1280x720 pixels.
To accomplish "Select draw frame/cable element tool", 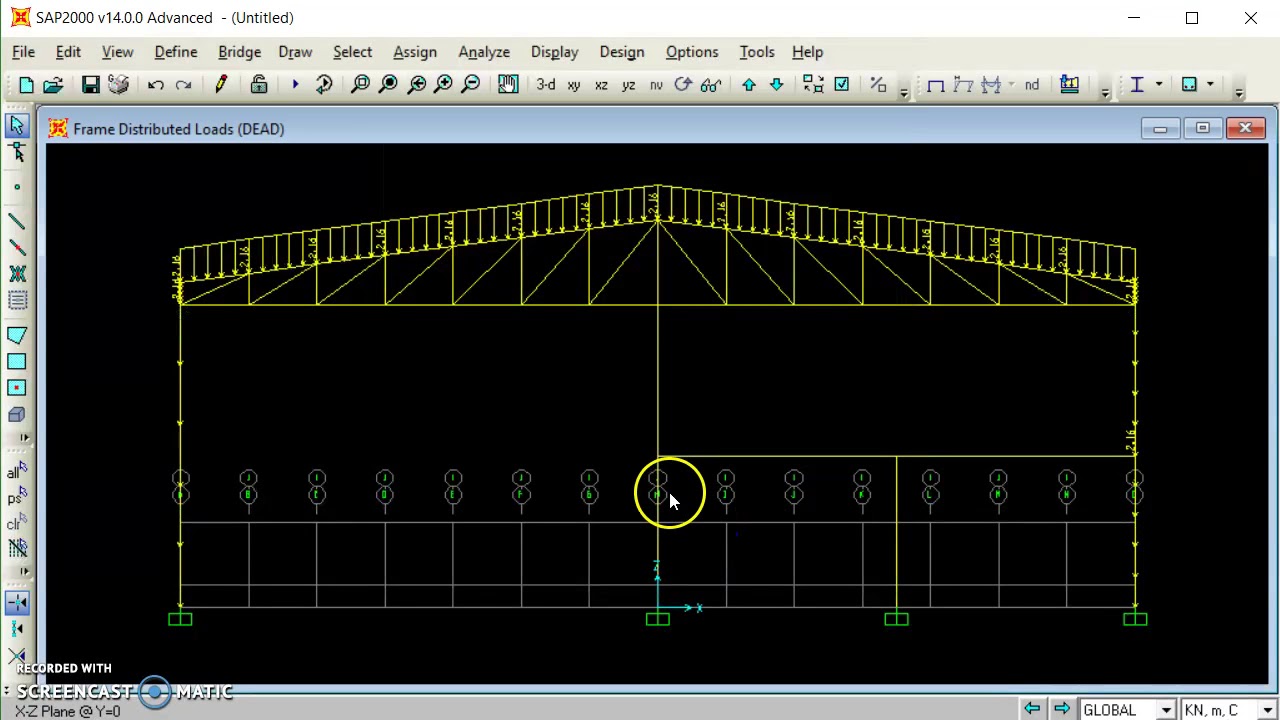I will (17, 221).
